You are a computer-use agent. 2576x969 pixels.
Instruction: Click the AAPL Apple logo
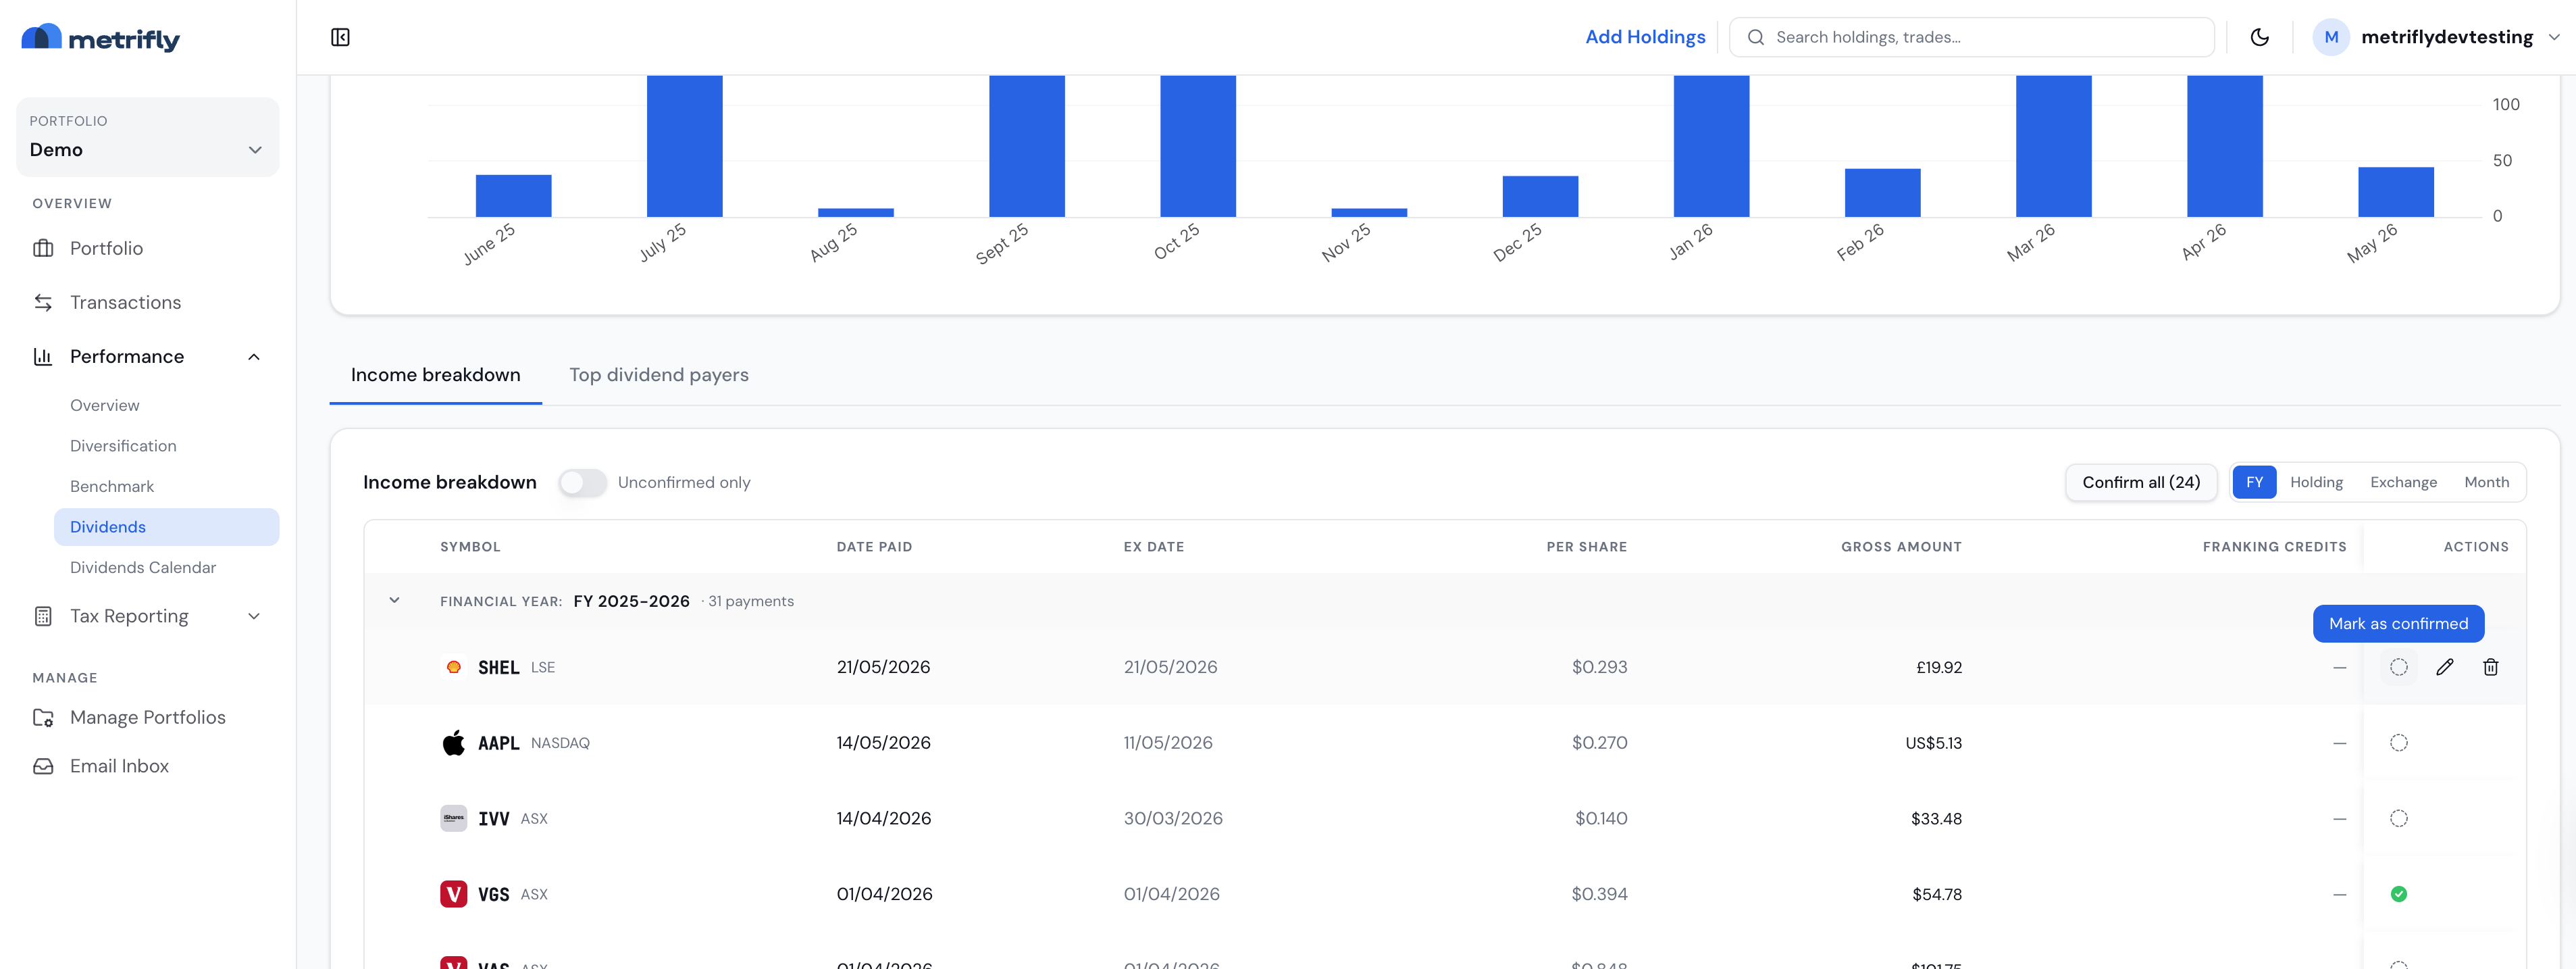(x=453, y=743)
